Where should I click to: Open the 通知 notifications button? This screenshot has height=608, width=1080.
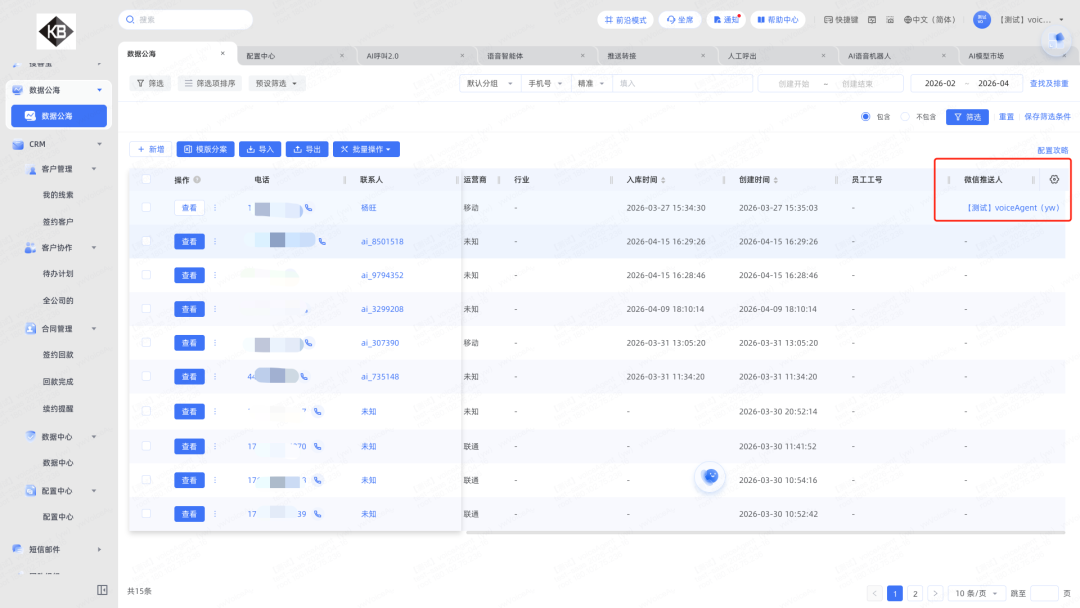tap(725, 20)
